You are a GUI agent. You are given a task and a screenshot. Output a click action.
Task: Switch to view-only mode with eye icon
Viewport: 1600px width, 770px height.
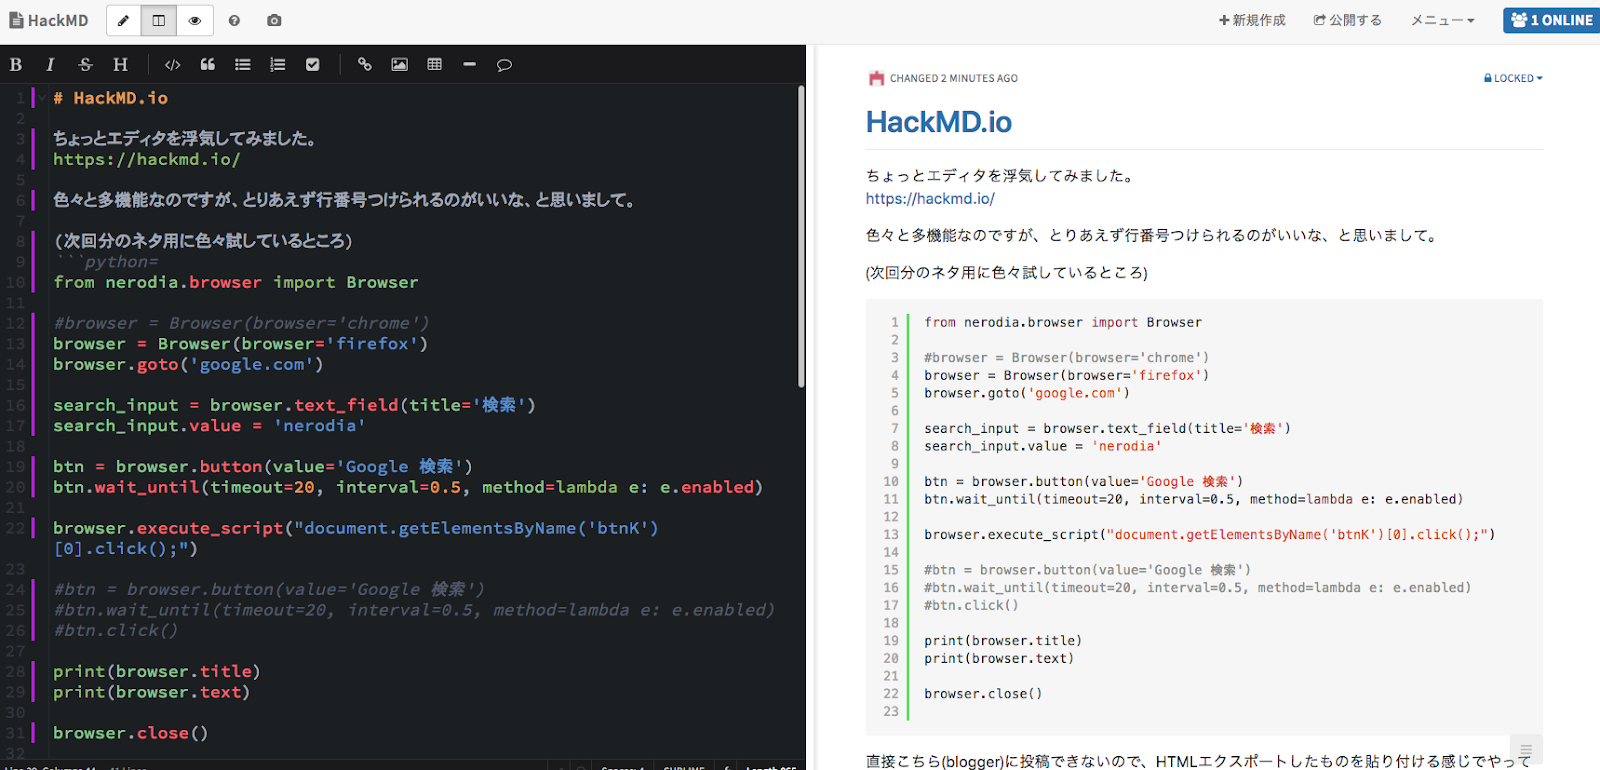click(x=195, y=20)
